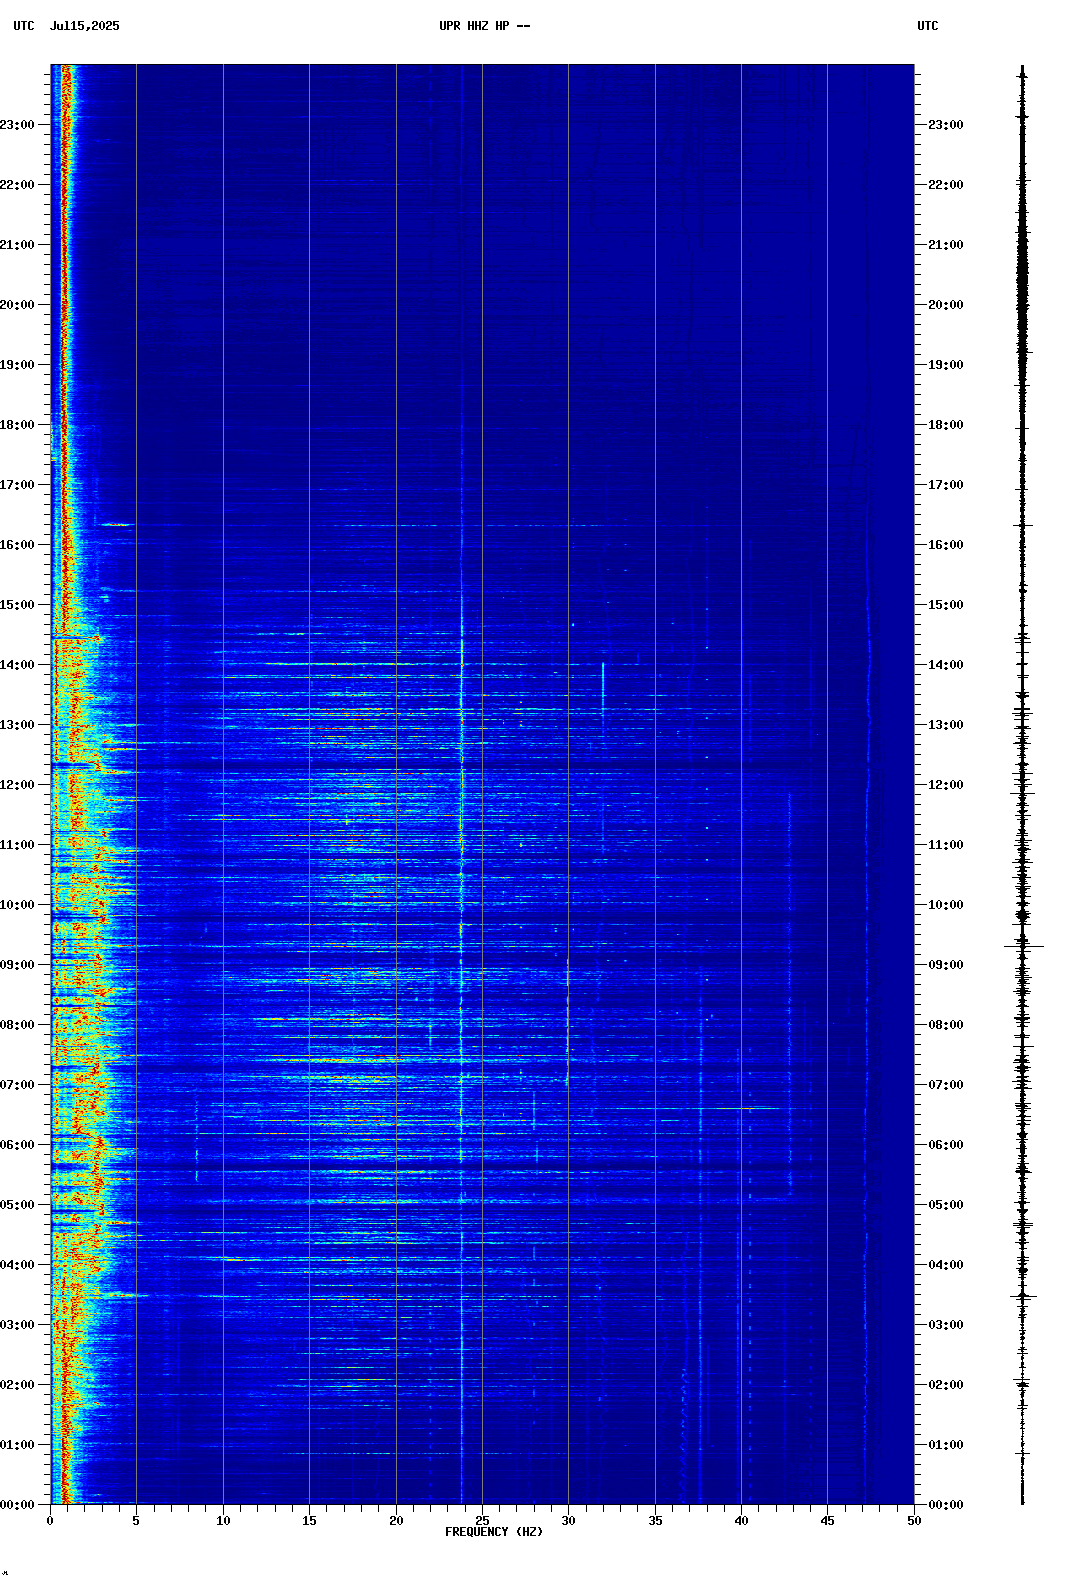Click the '0' frequency tick label
1066x1584 pixels.
click(x=50, y=1521)
